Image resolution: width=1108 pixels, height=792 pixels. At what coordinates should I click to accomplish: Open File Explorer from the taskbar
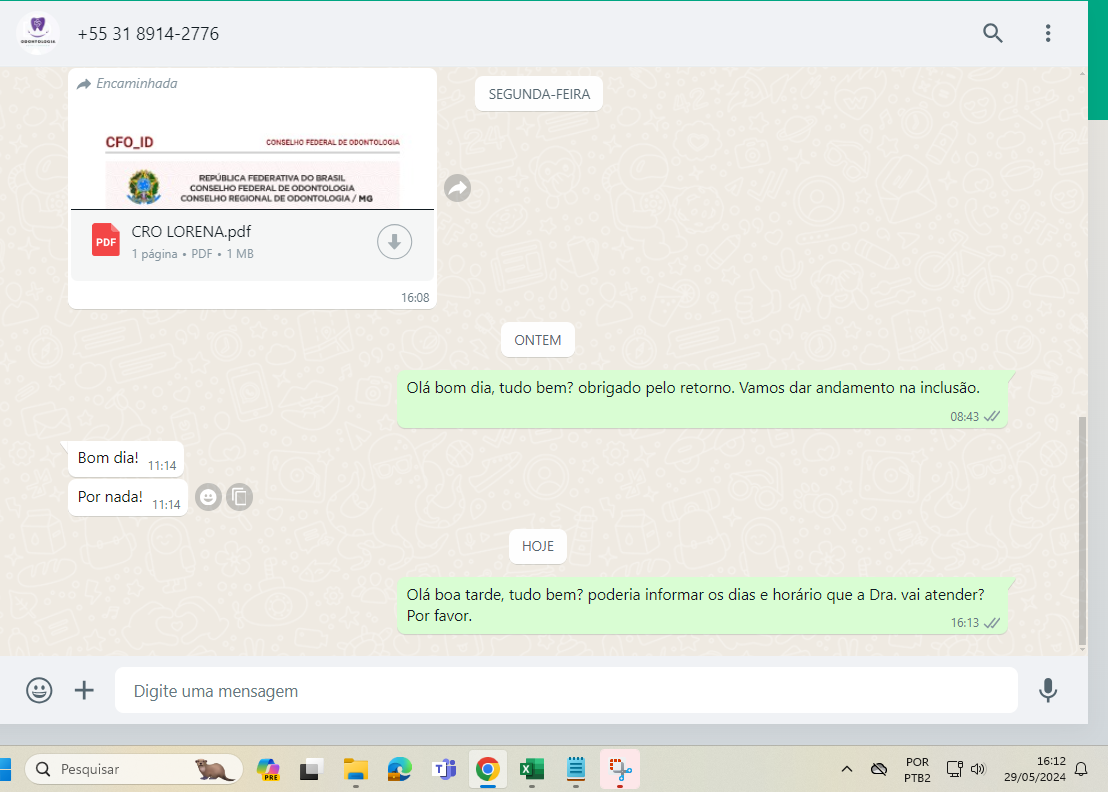(355, 769)
